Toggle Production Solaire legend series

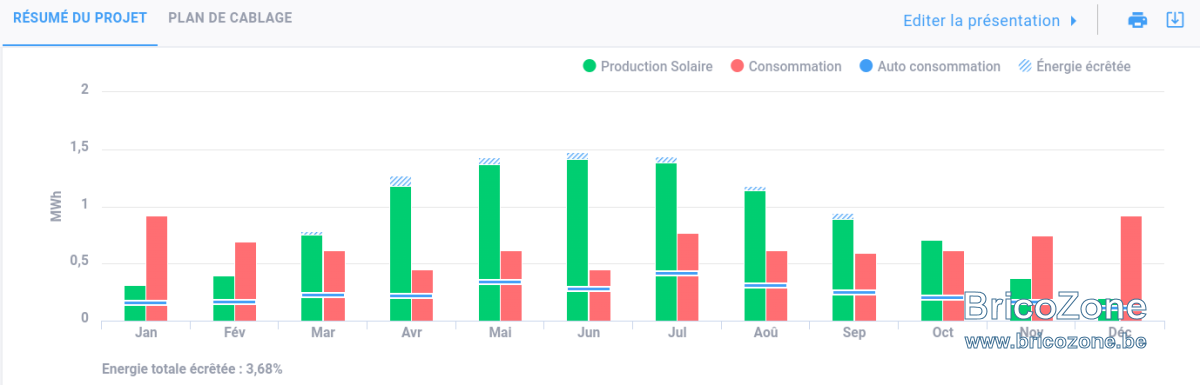[x=648, y=67]
